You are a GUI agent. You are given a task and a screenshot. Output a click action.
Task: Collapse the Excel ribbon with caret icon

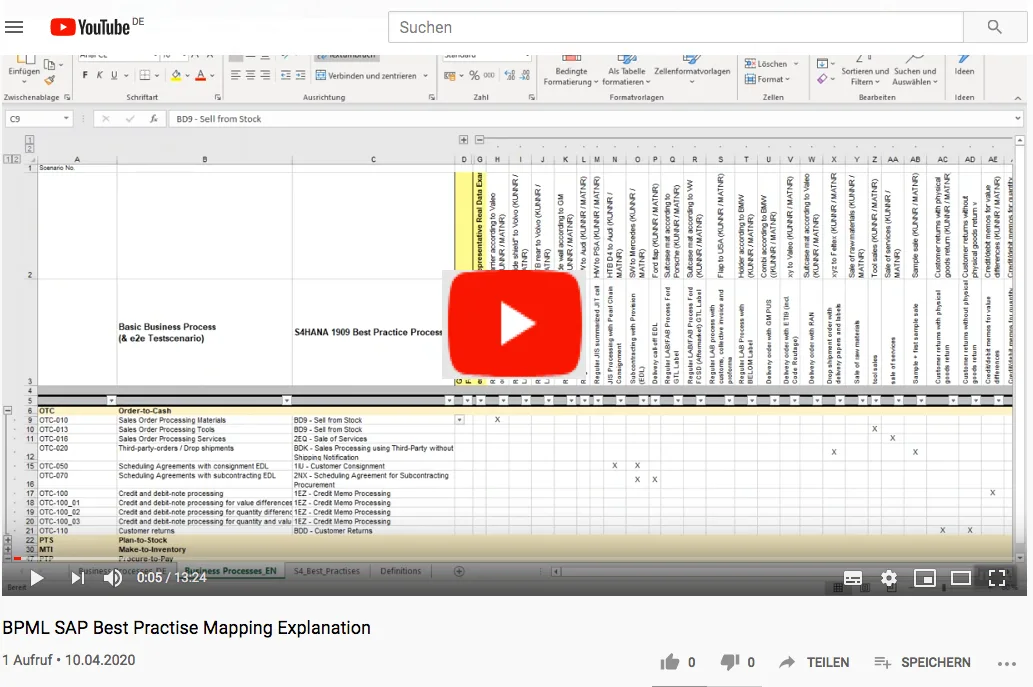pos(1018,97)
